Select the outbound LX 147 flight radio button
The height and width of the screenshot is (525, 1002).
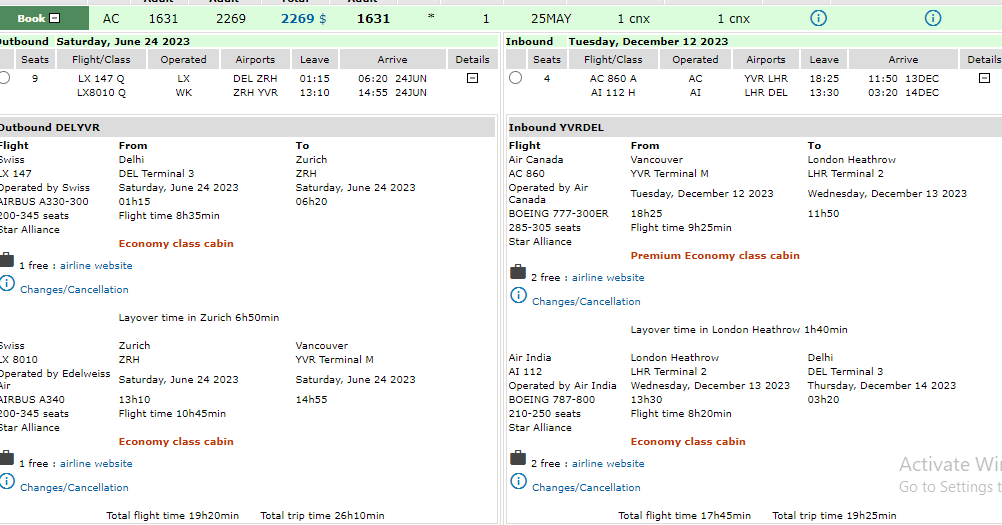point(5,78)
